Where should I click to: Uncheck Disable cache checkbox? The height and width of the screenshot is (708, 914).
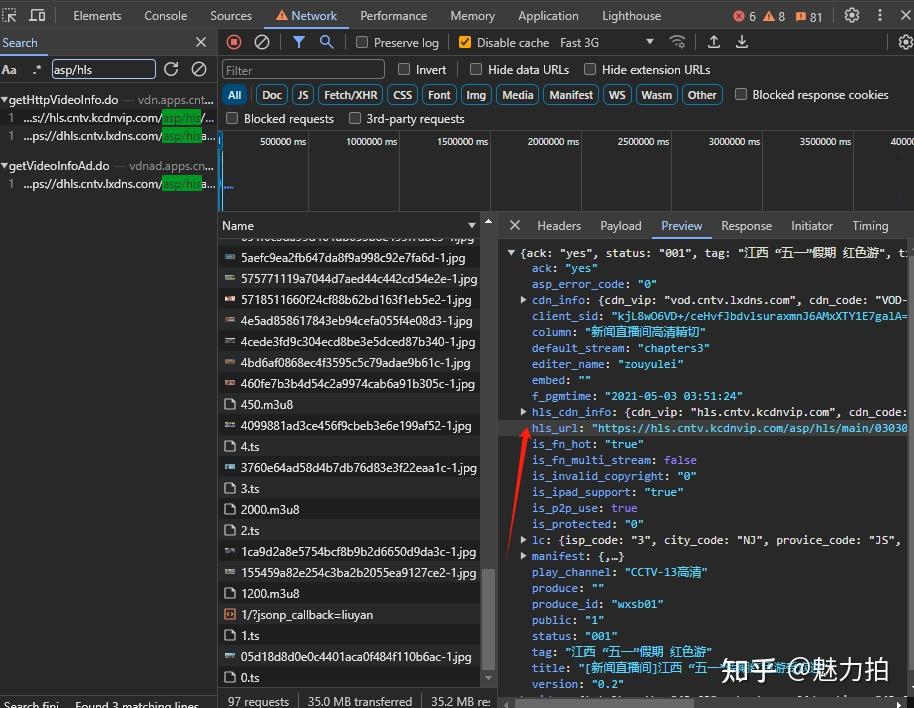[x=465, y=43]
